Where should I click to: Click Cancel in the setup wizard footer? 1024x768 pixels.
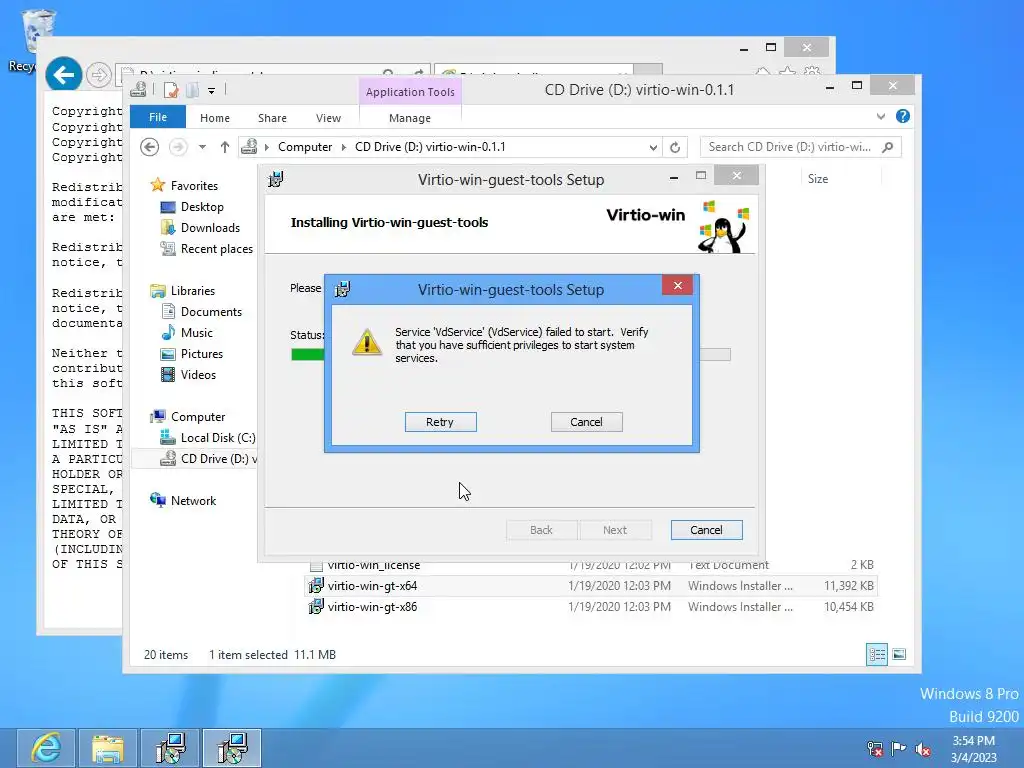point(706,530)
